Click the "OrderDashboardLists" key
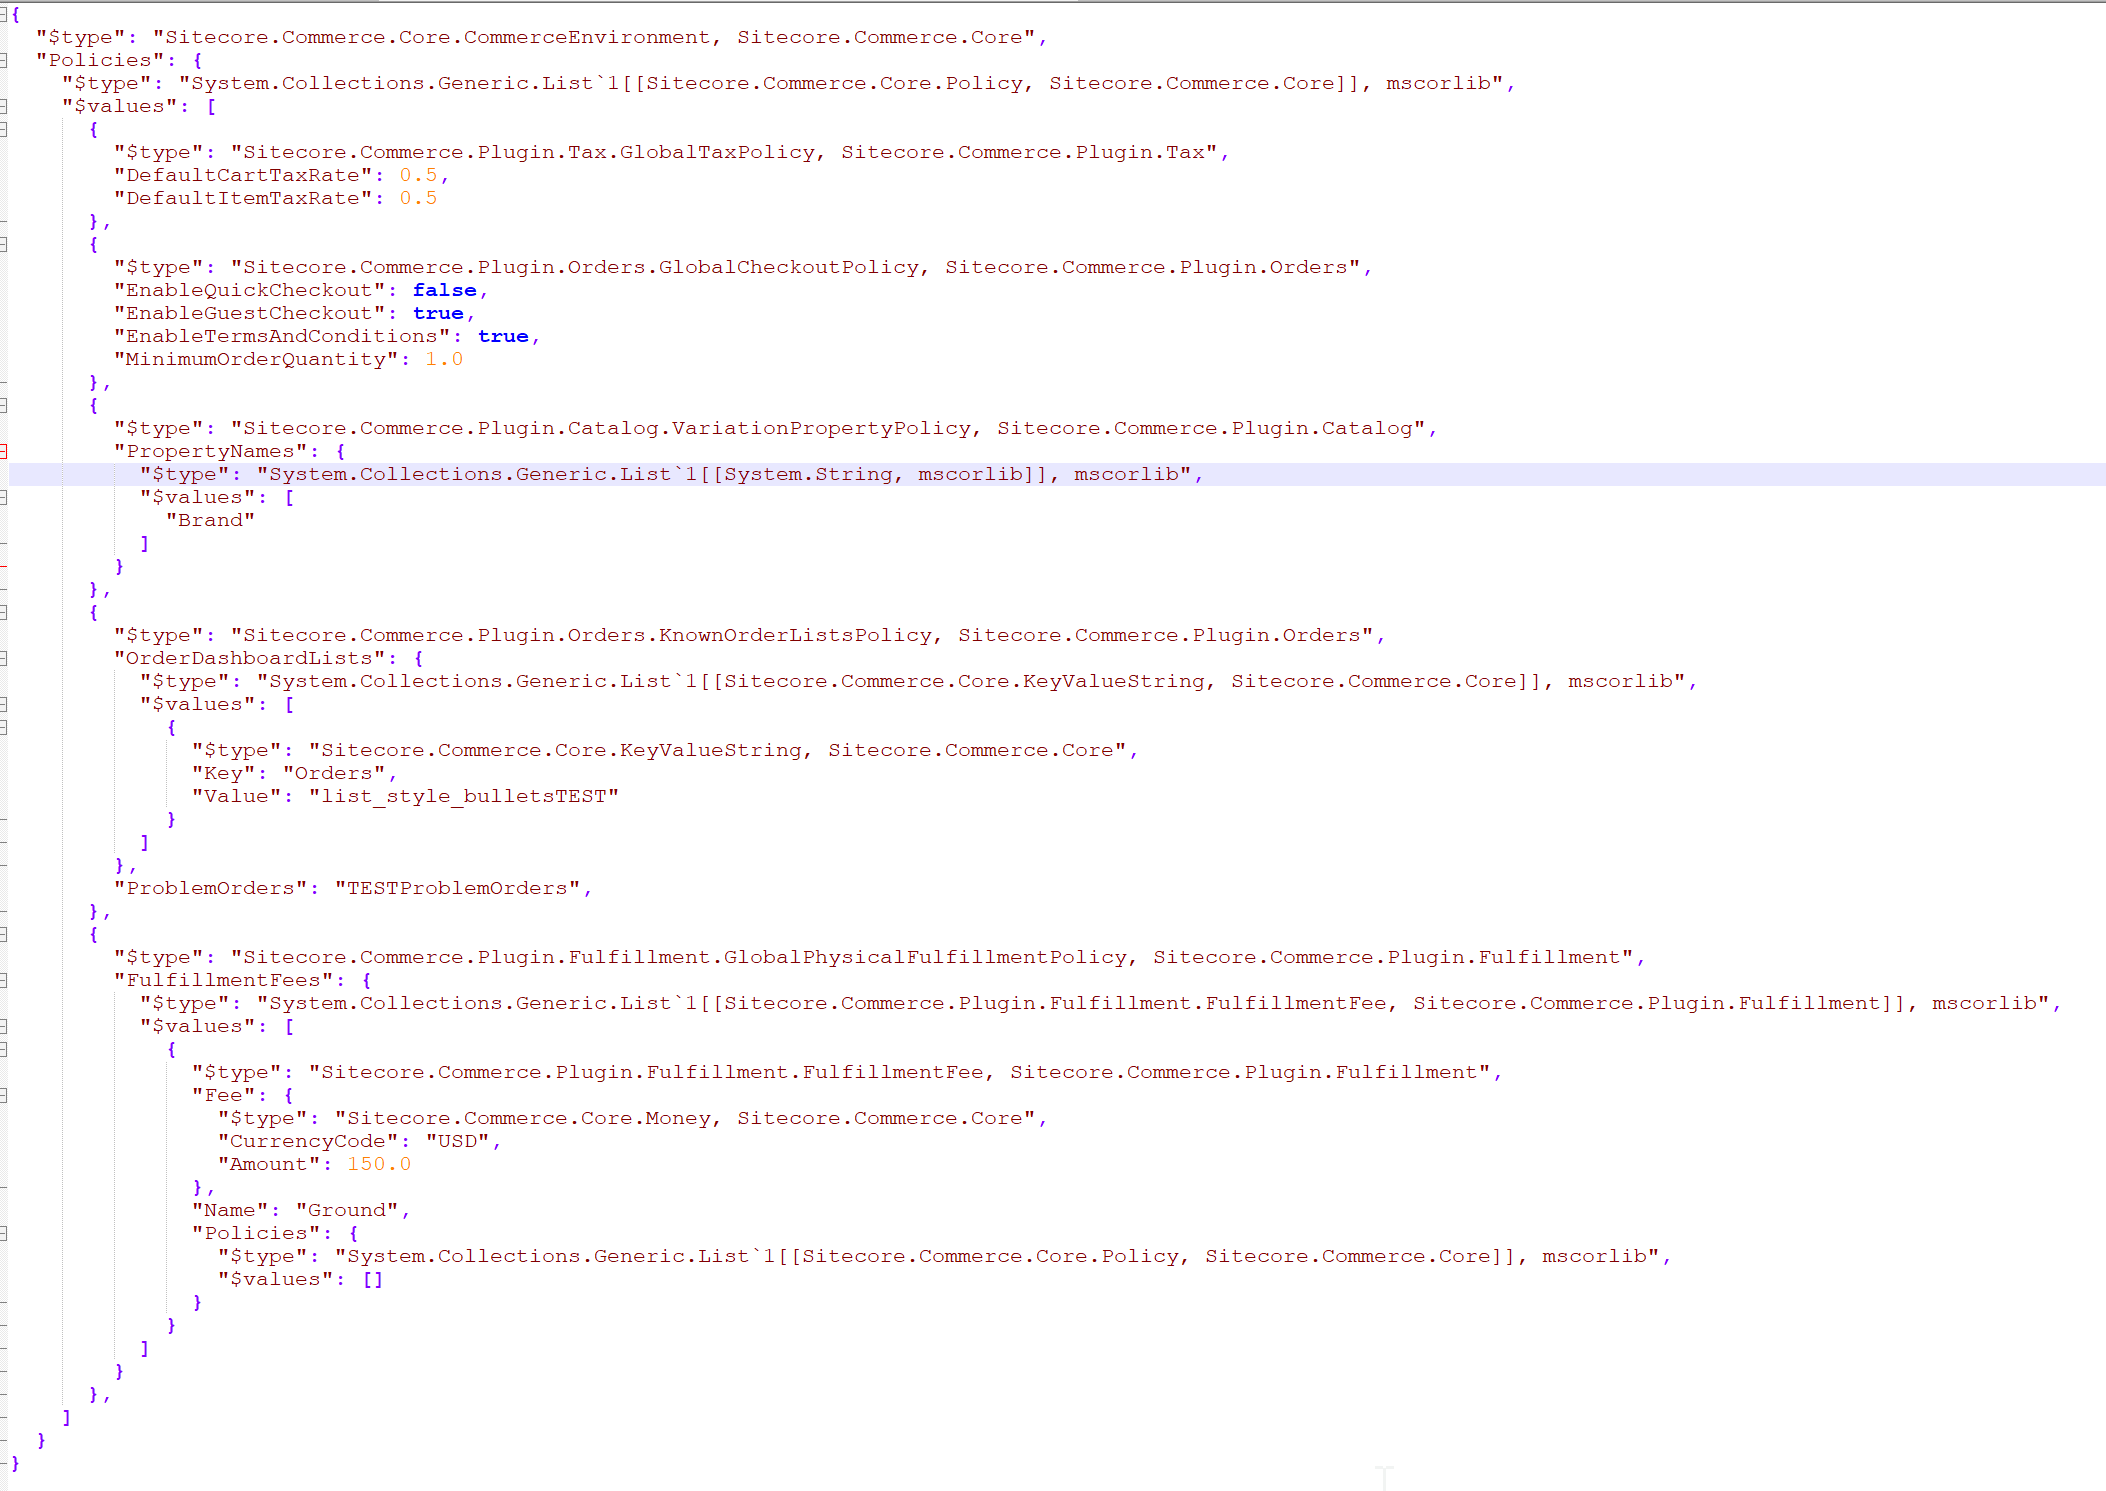2106x1491 pixels. [x=249, y=658]
